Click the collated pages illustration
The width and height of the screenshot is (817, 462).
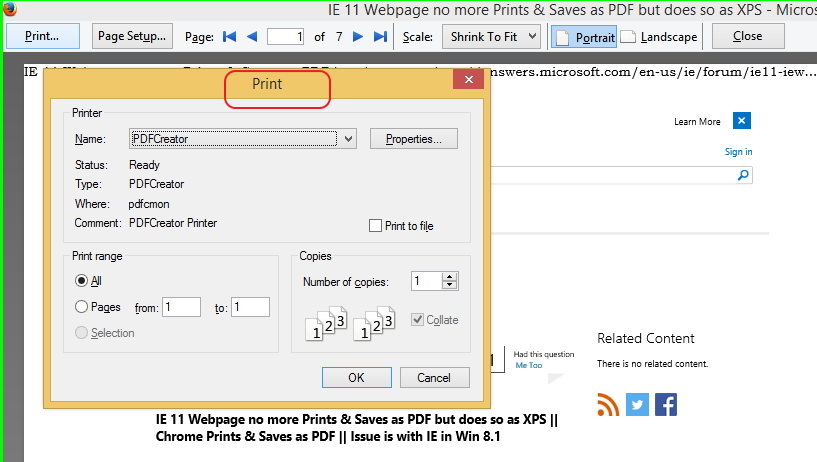pos(350,324)
